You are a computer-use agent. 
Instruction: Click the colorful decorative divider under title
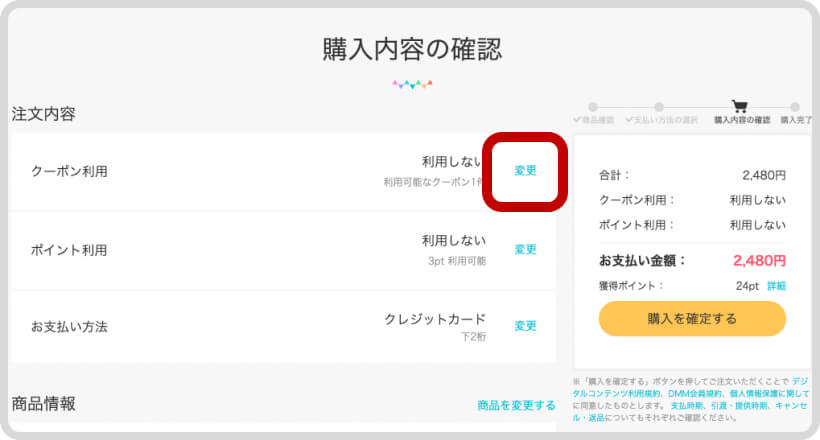(x=412, y=85)
